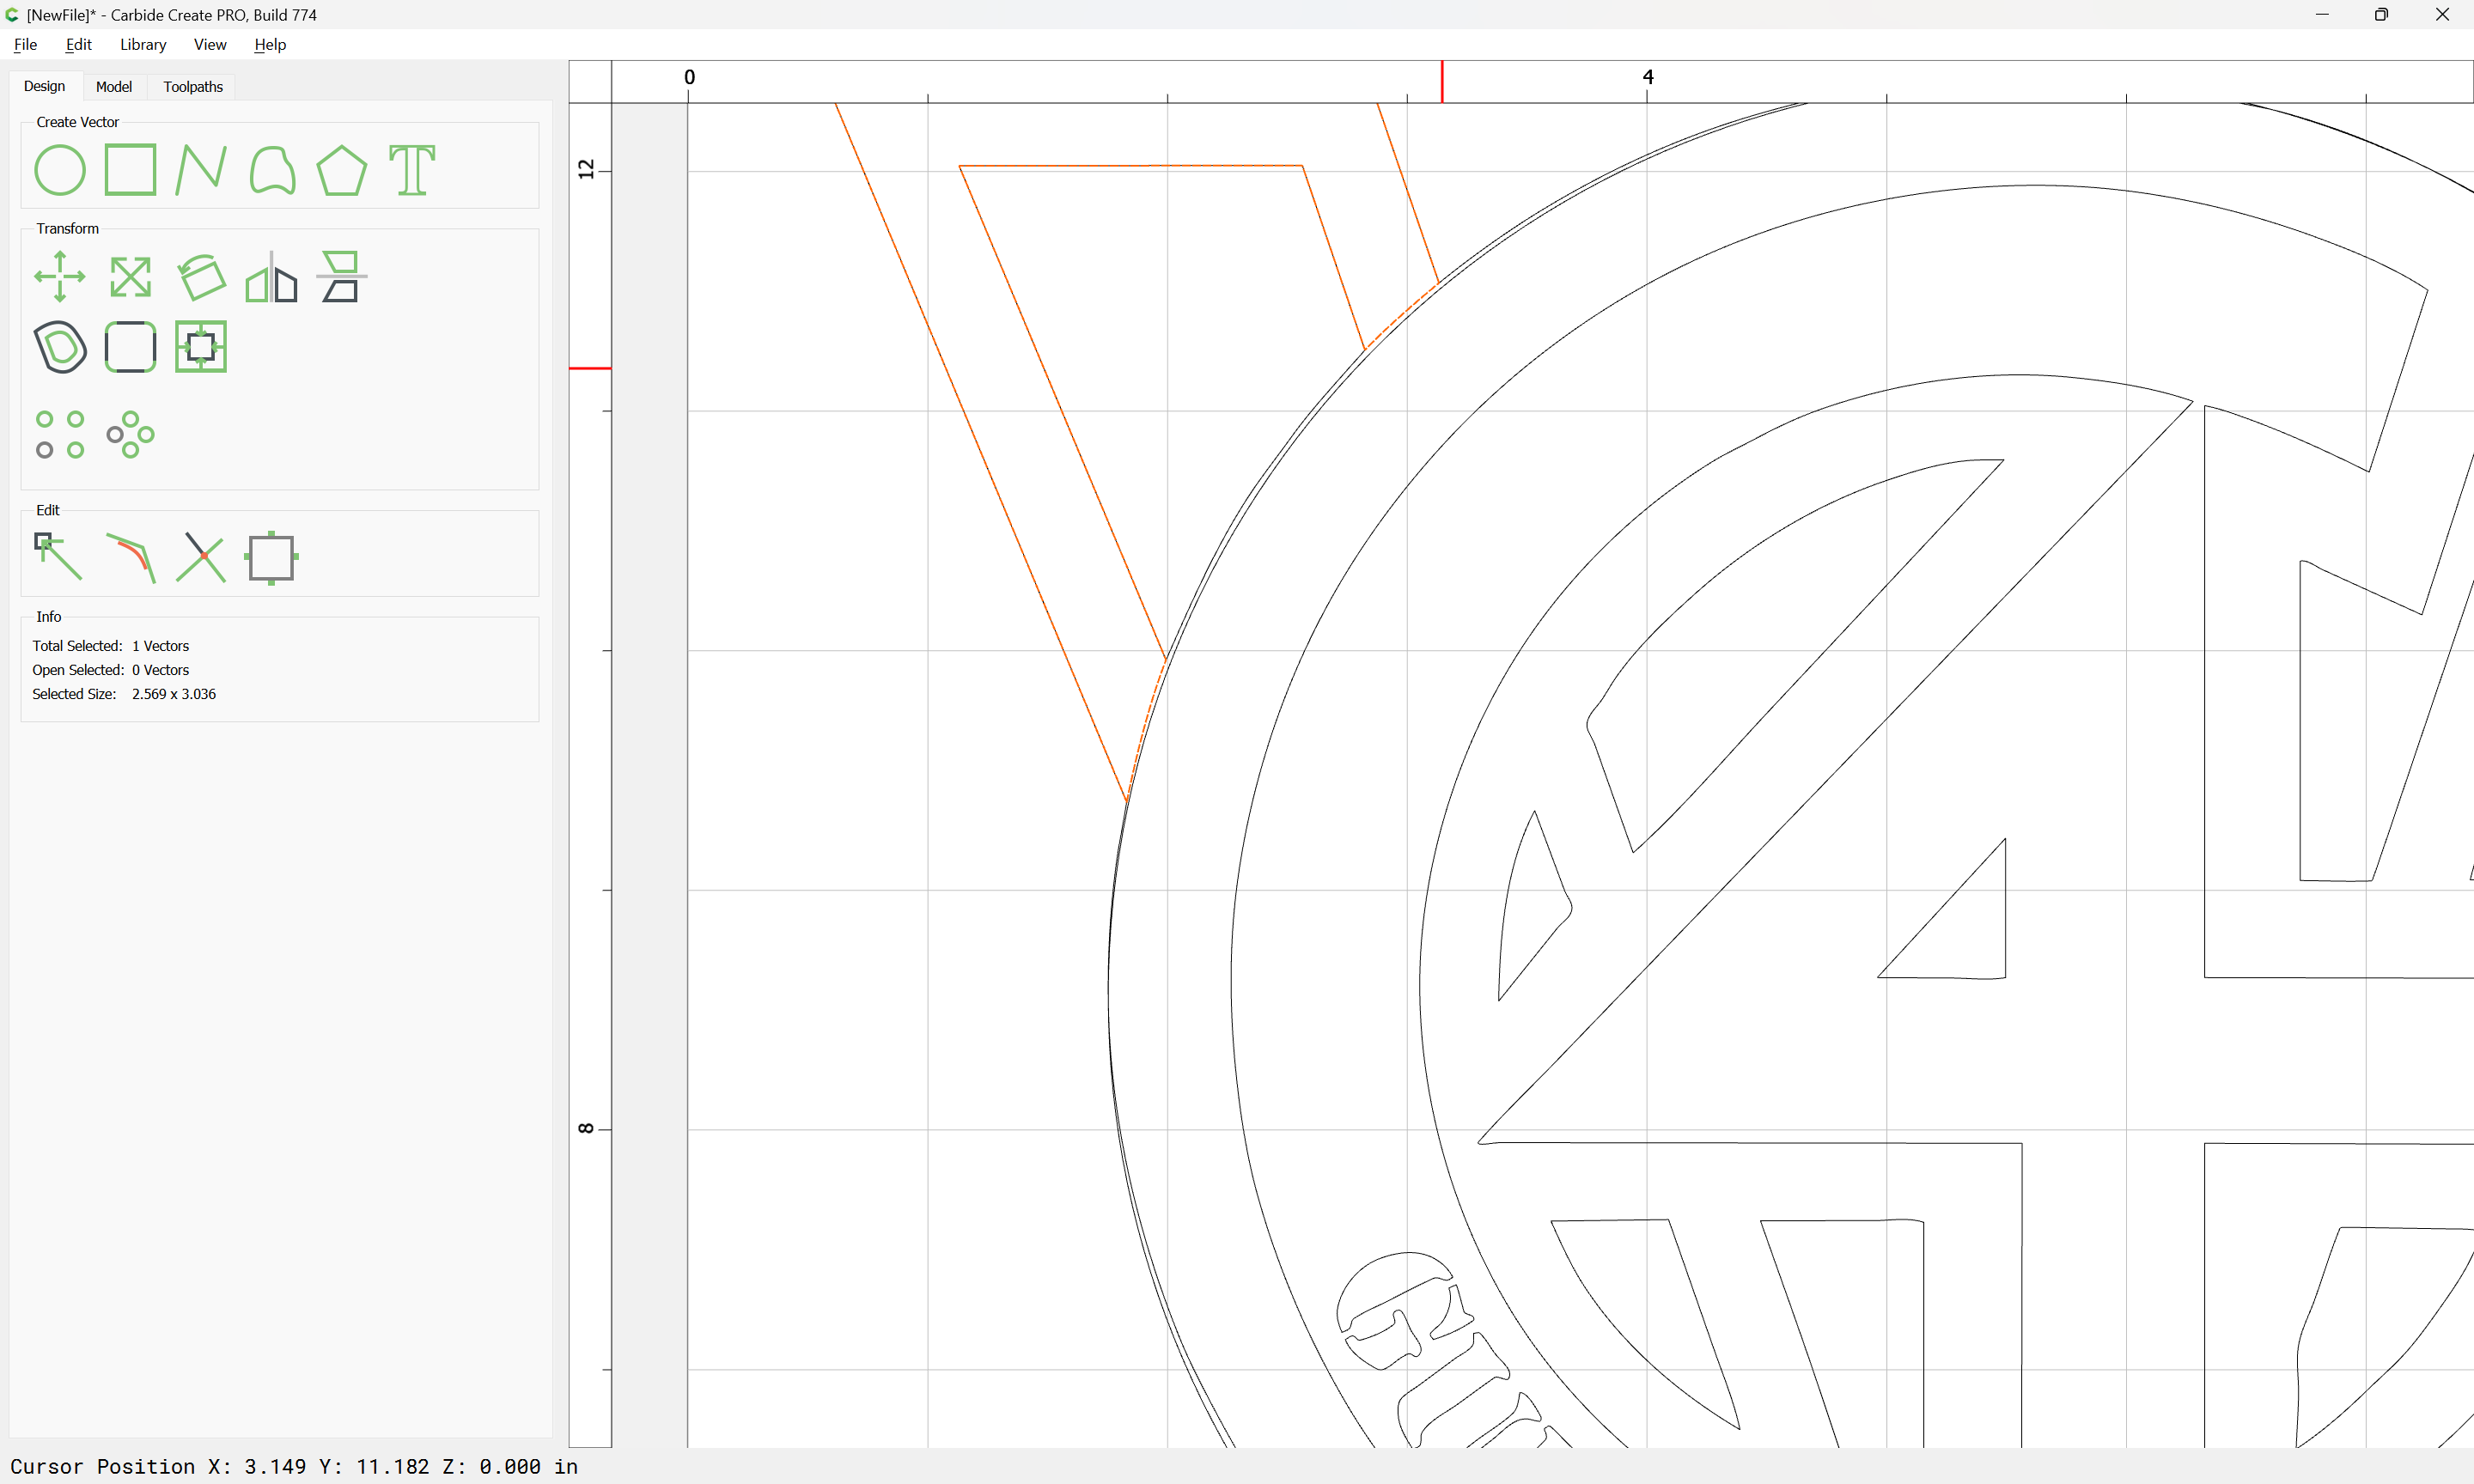Restore down the Carbide Create window
Screen dimensions: 2474x1484
pyautogui.click(x=2382, y=15)
